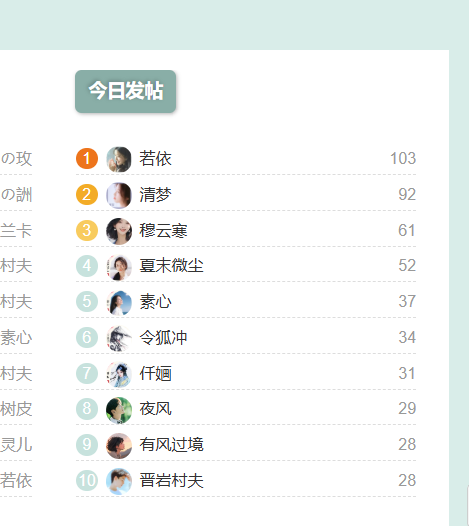
Task: Visit the username link 夏末微尘
Action: point(171,266)
